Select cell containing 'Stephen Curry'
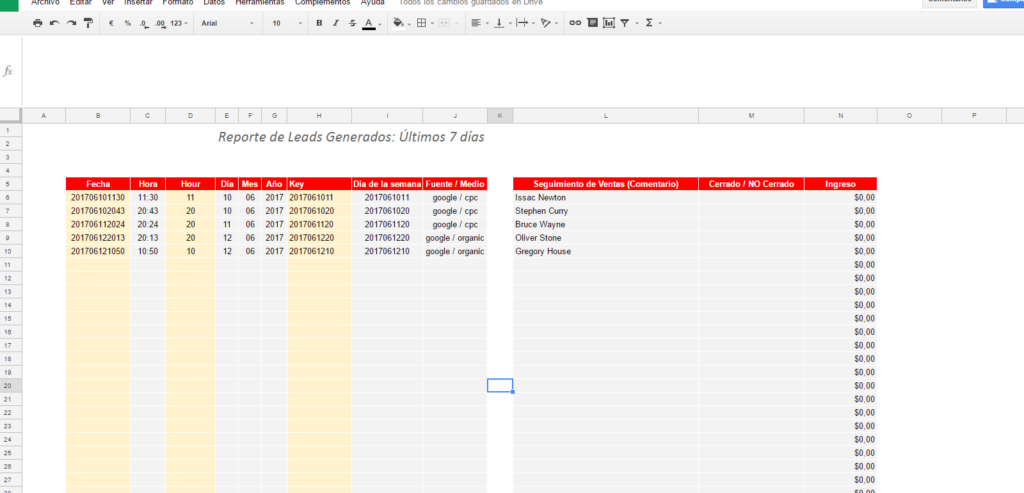 605,211
